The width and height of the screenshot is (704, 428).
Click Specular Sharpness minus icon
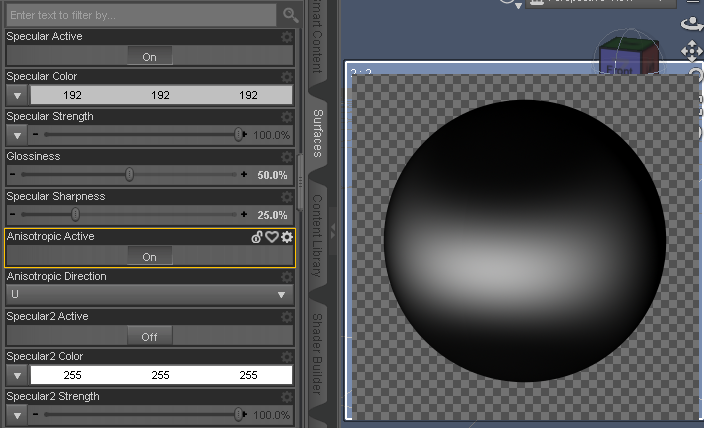(12, 214)
